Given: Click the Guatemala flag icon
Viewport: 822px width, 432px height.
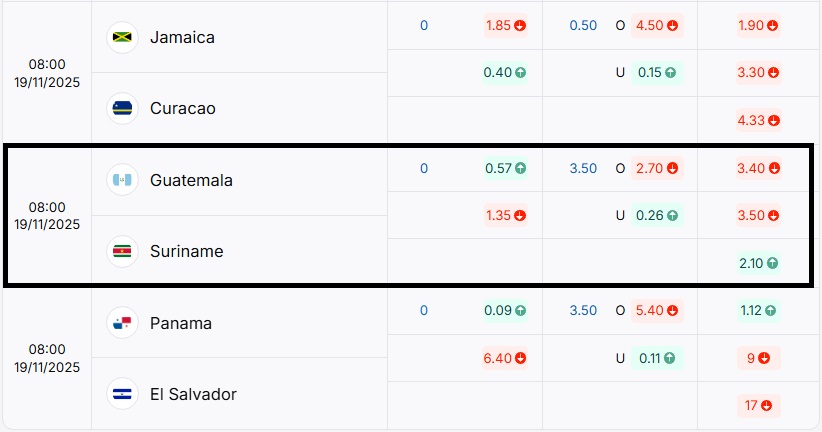Looking at the screenshot, I should (x=124, y=180).
